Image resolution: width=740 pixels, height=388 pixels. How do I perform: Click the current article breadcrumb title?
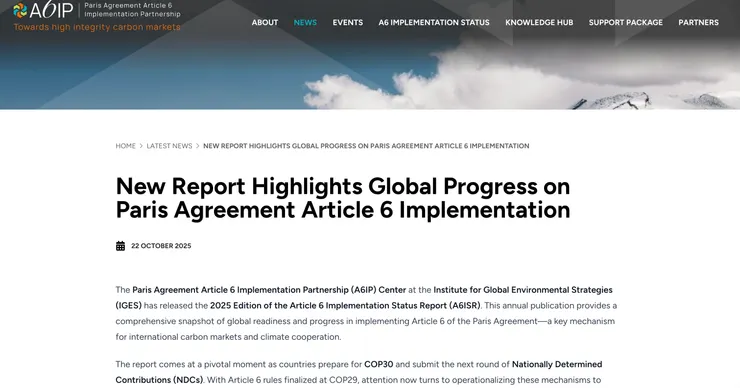366,146
